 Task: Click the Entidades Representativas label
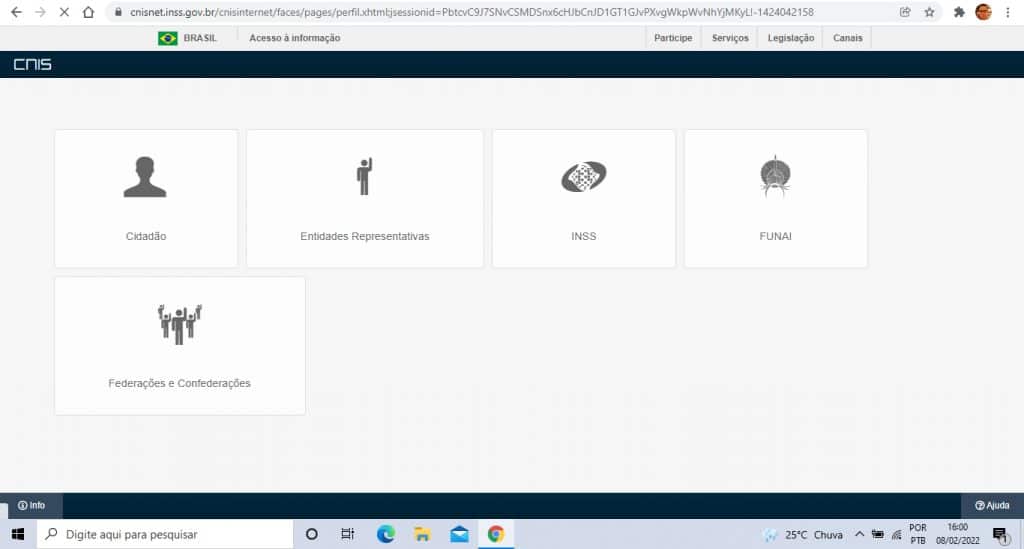click(364, 236)
